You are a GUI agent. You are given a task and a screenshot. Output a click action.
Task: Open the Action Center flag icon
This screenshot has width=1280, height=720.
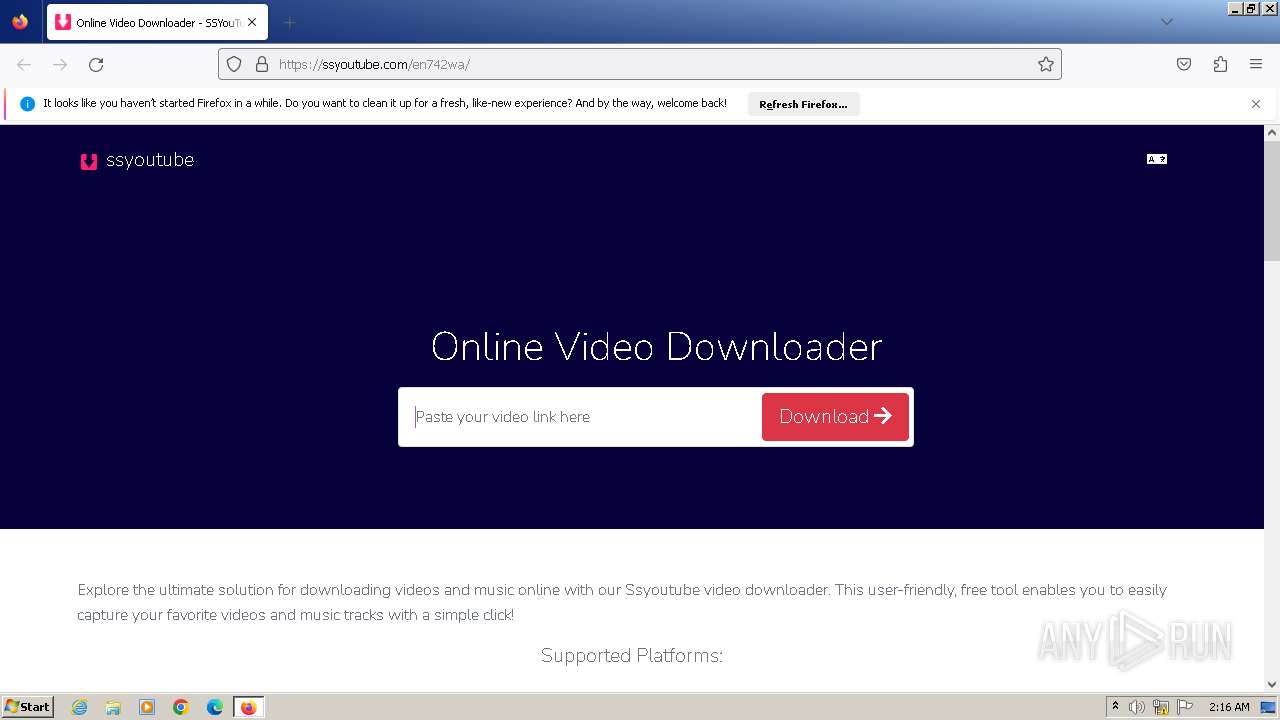click(1185, 707)
